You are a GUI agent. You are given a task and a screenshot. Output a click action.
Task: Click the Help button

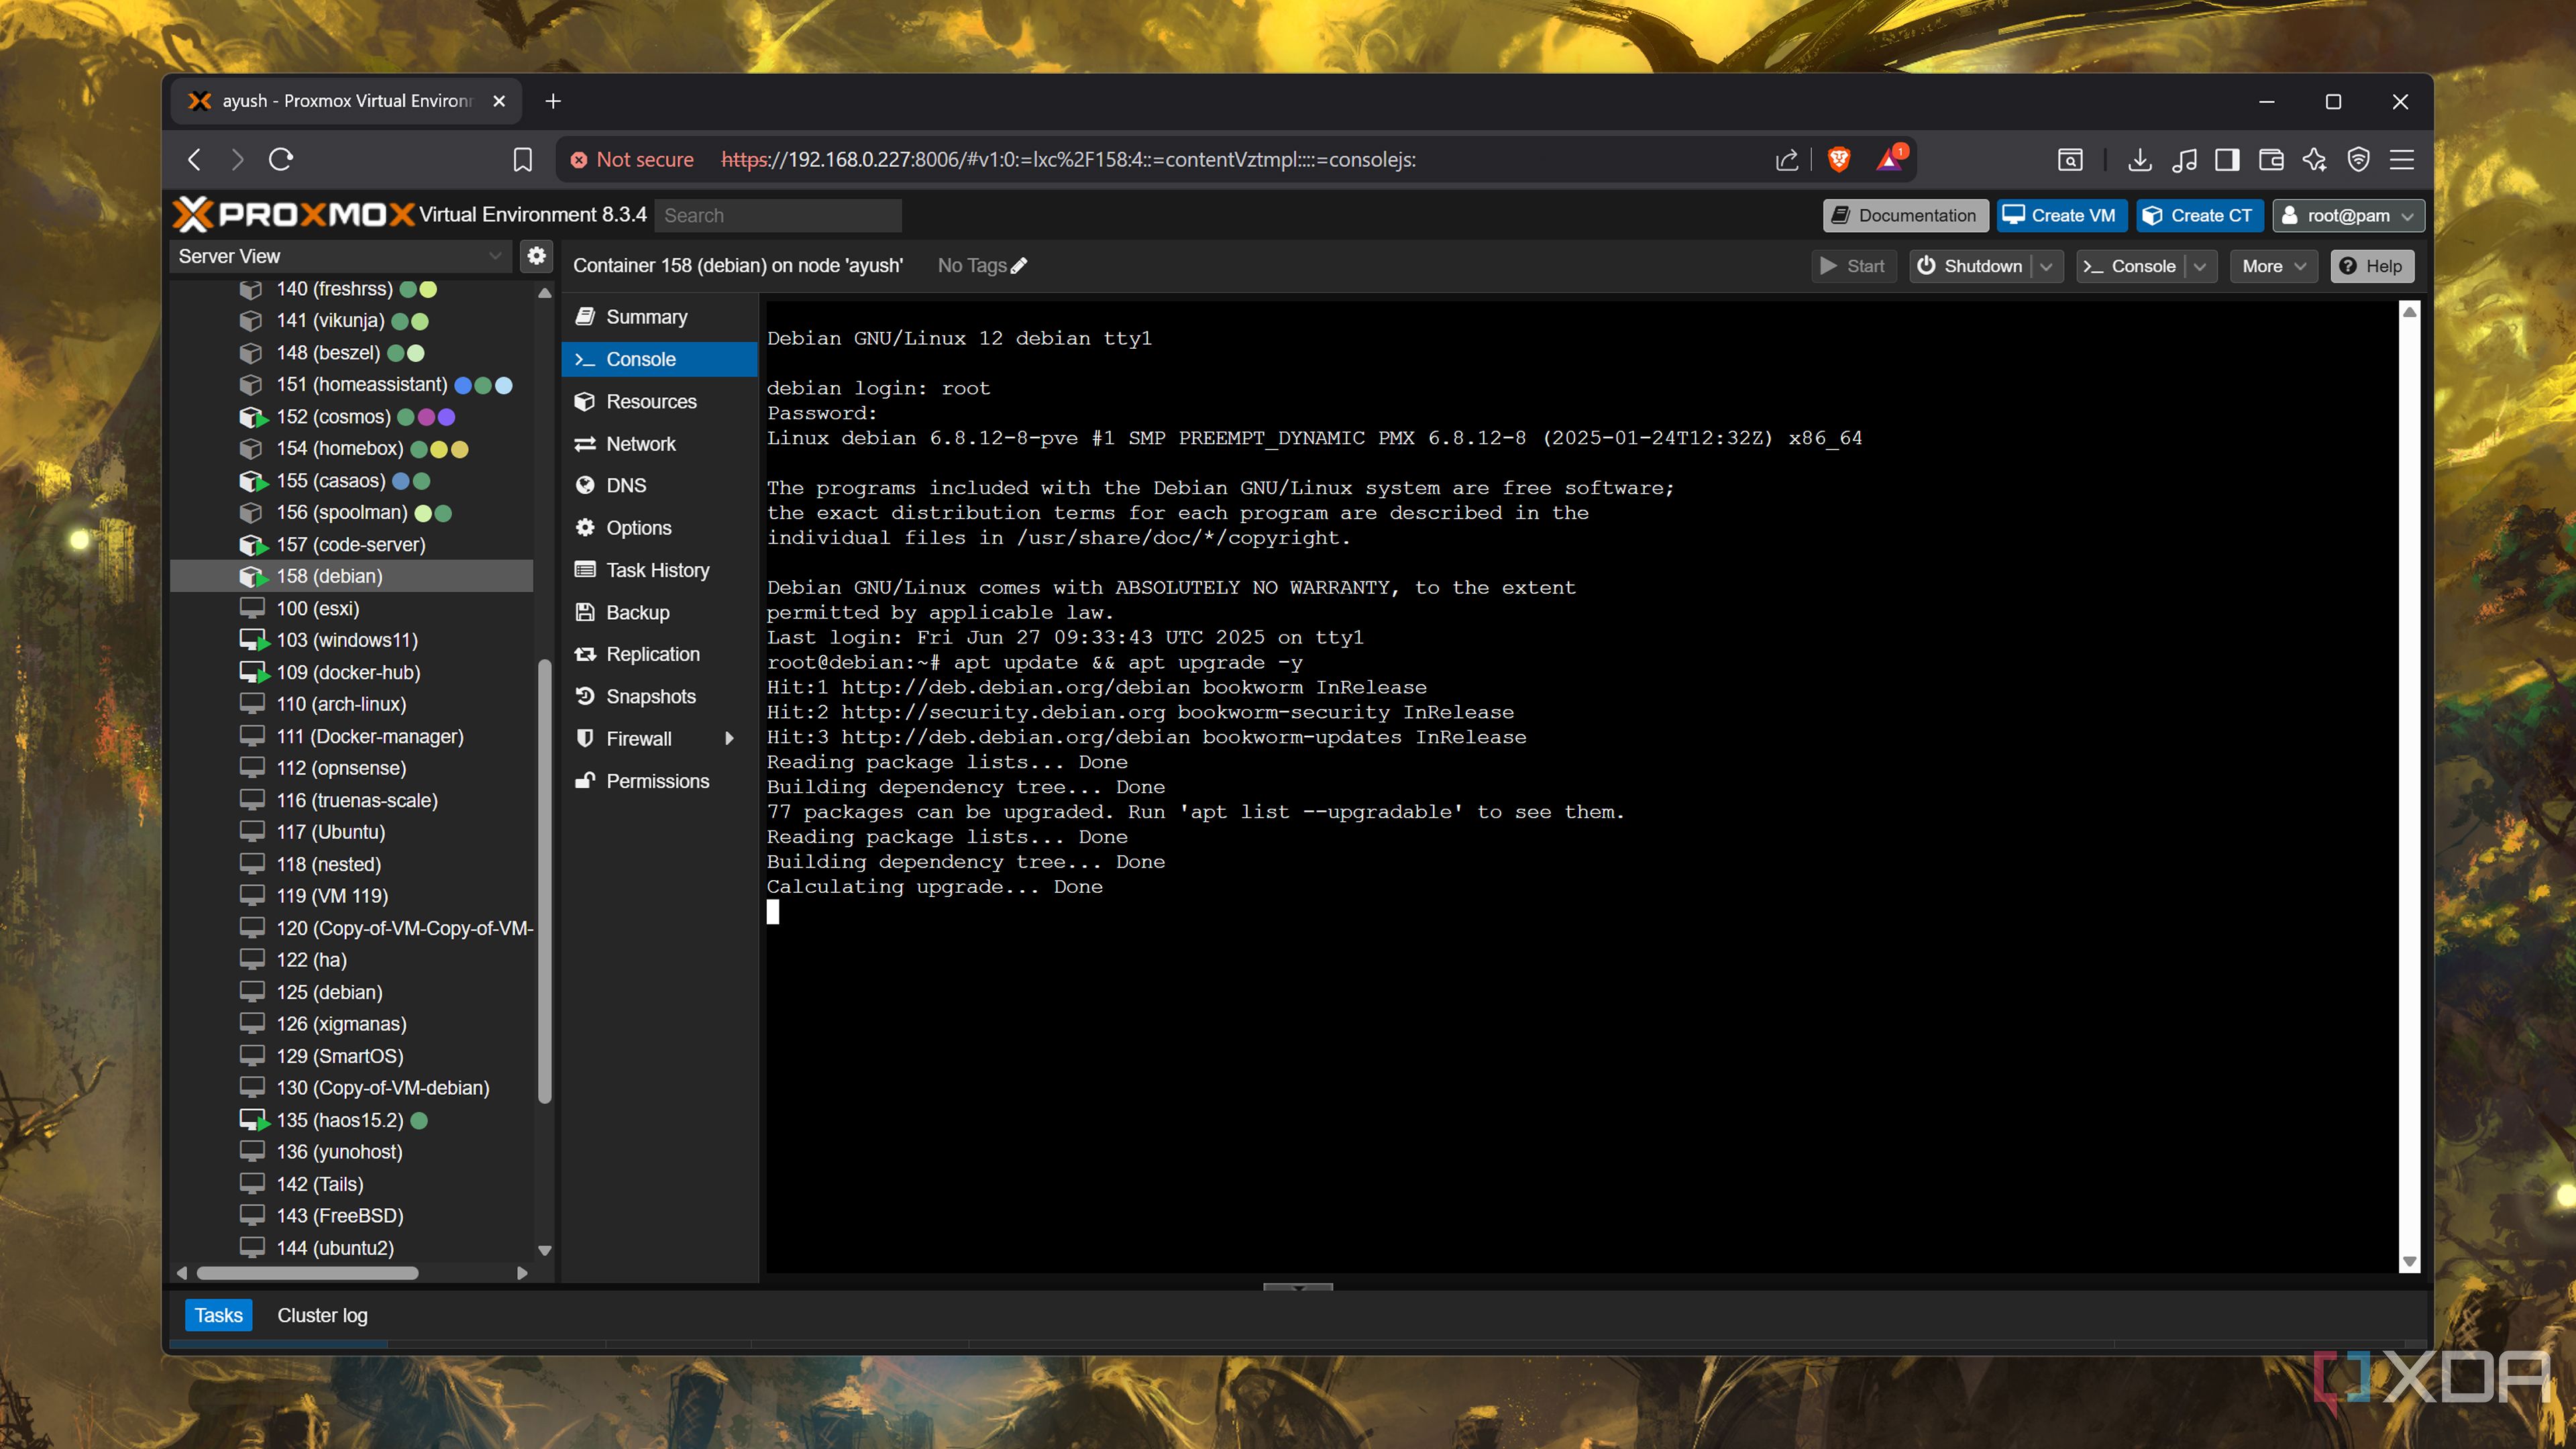tap(2371, 266)
